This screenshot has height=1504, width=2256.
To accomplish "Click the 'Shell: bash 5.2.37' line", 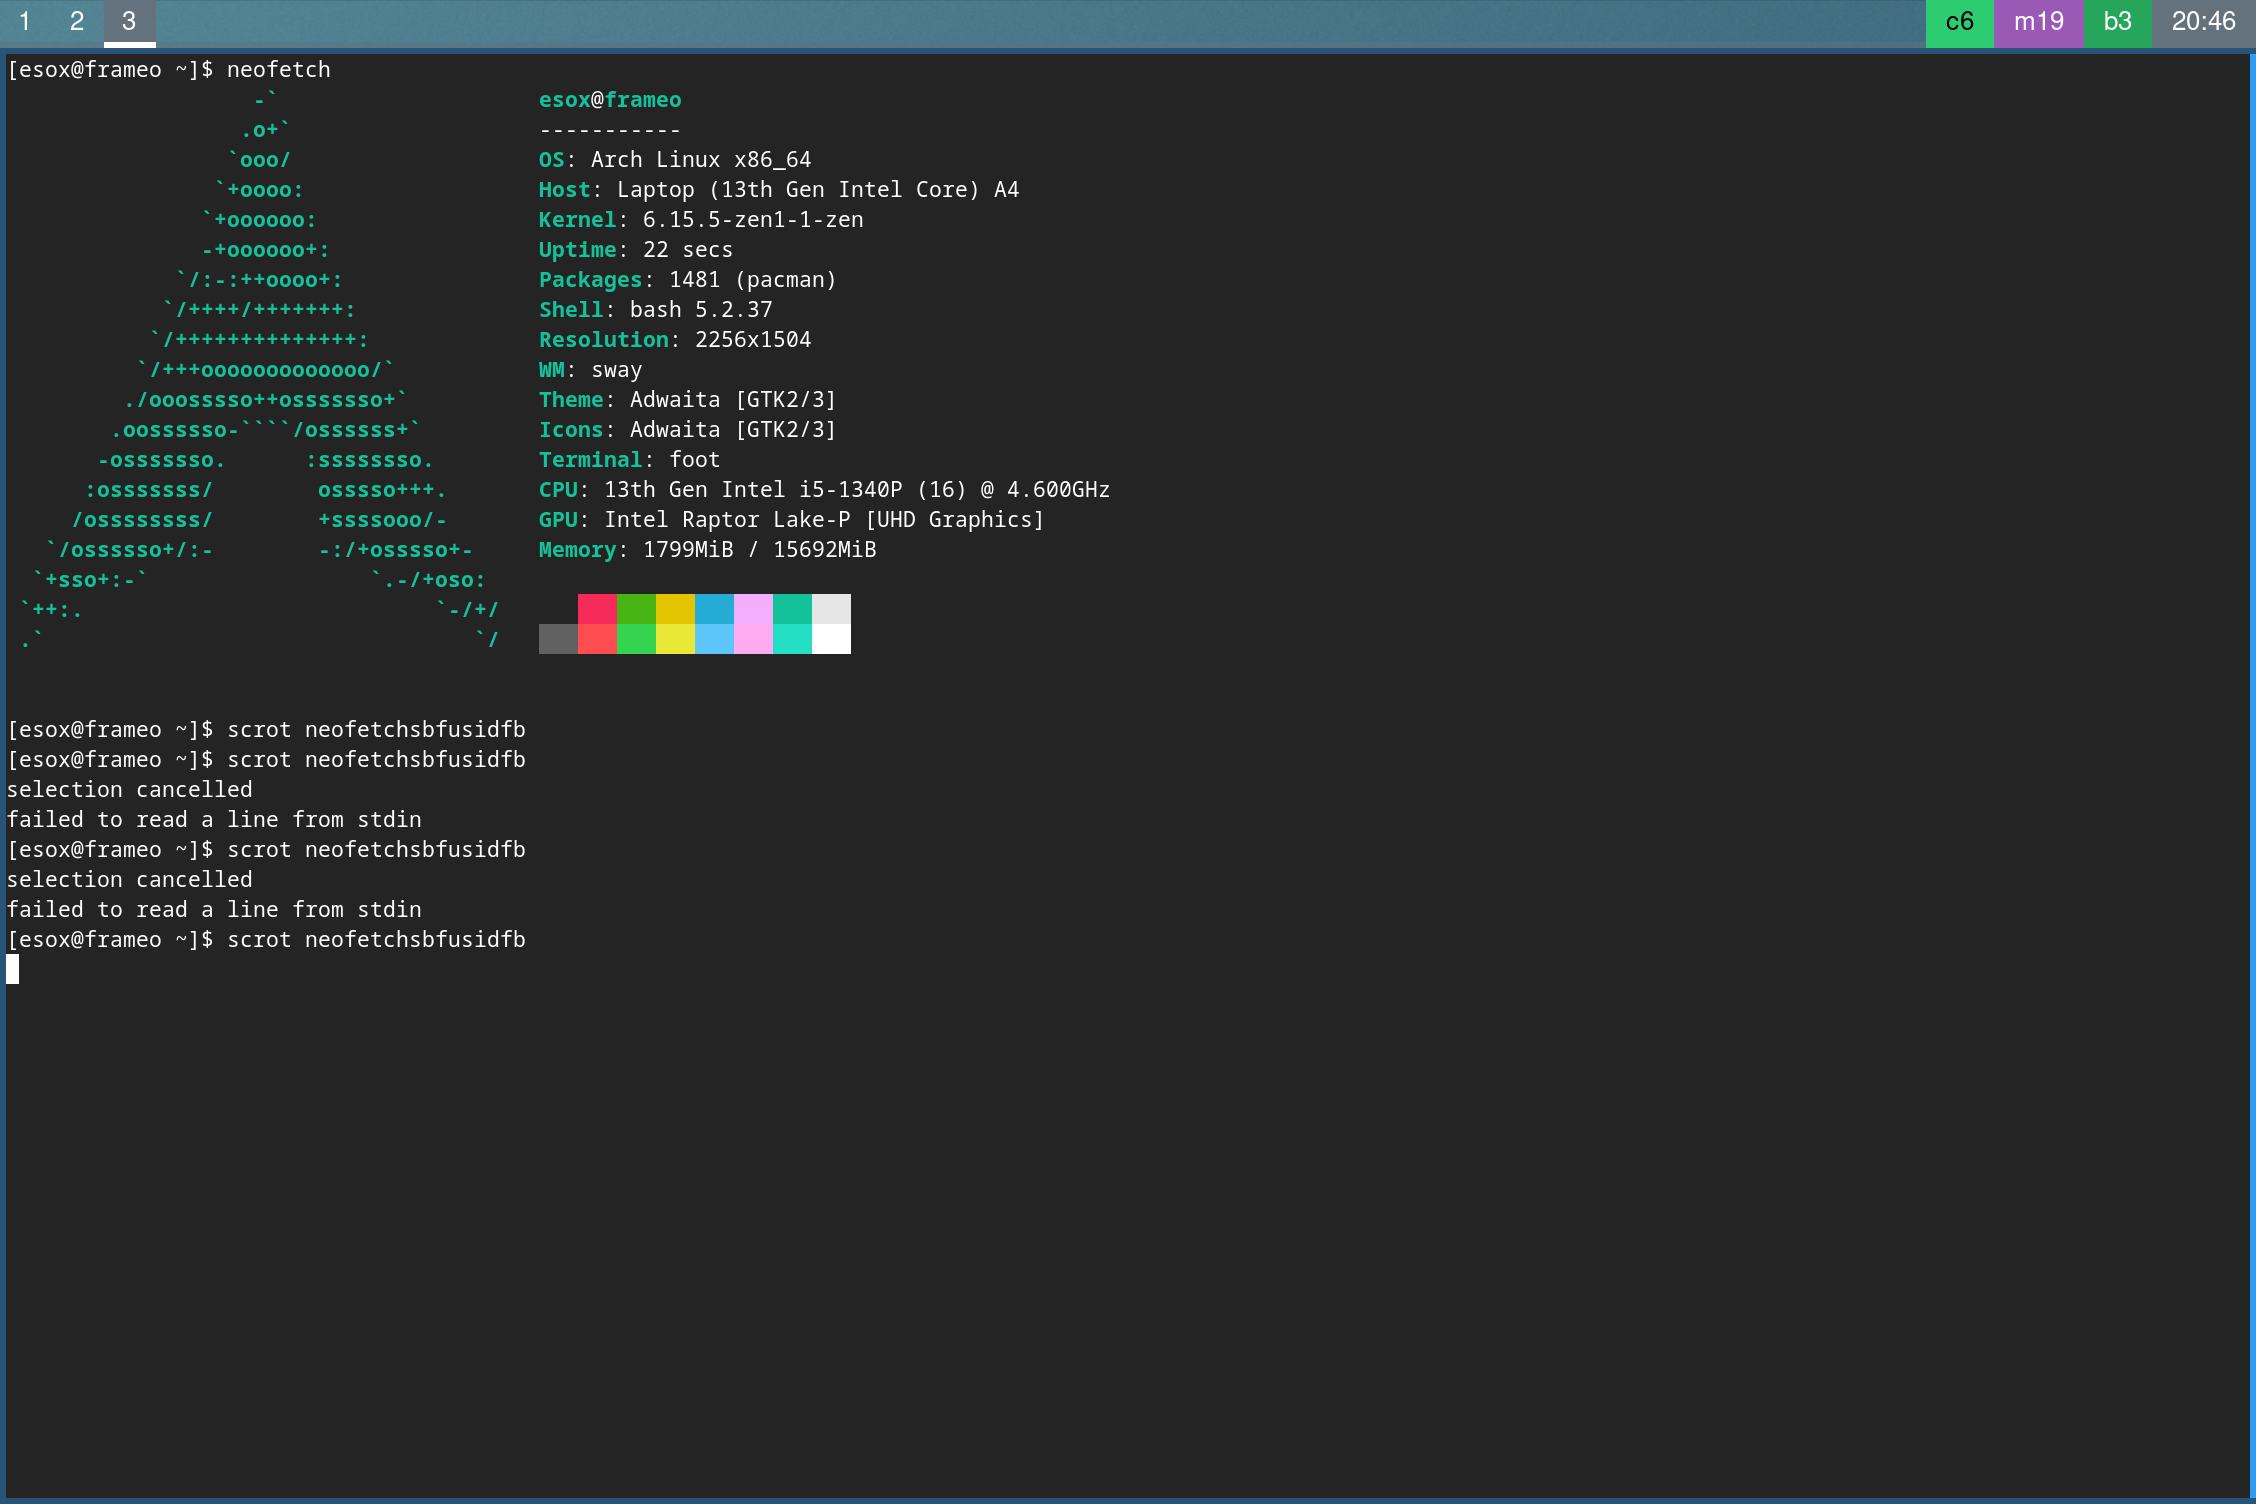I will 656,310.
